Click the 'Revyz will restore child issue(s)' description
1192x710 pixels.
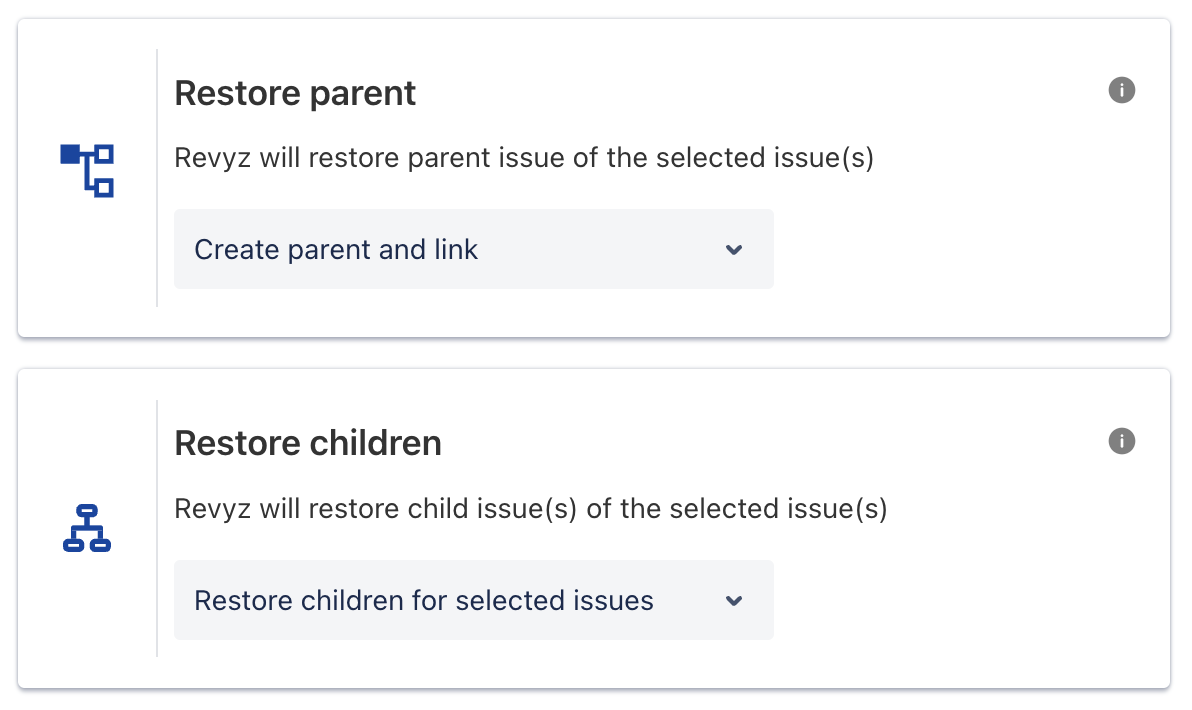[x=531, y=509]
